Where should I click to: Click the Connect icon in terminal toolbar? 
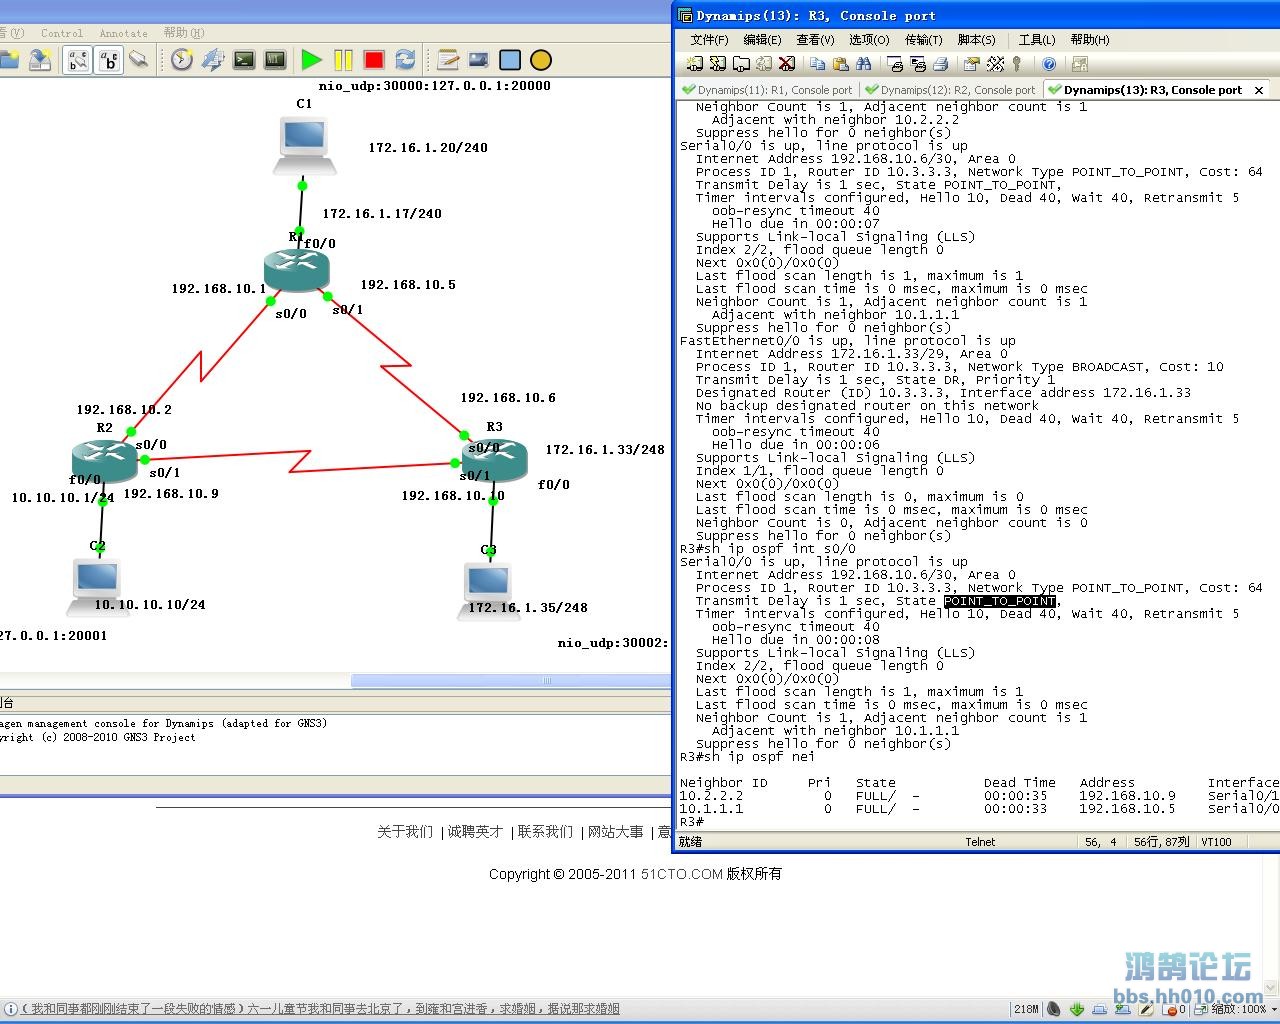pyautogui.click(x=694, y=64)
